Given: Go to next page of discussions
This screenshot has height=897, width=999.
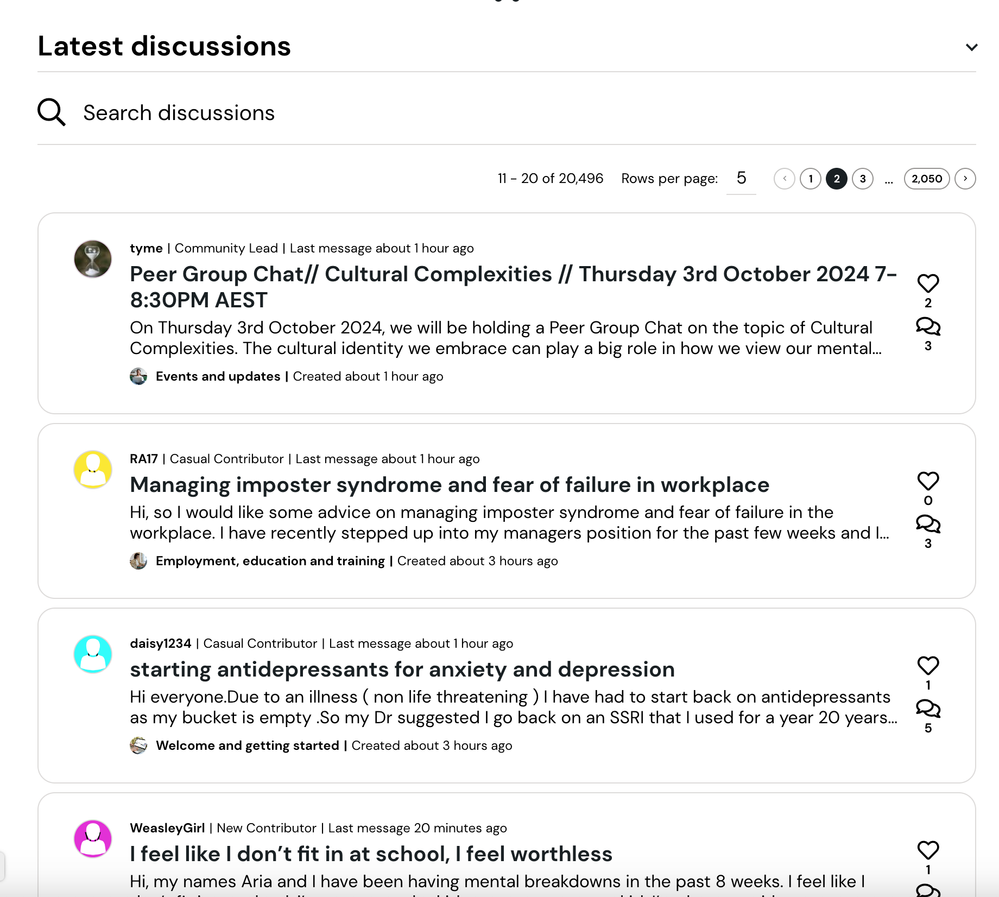Looking at the screenshot, I should click(x=965, y=178).
